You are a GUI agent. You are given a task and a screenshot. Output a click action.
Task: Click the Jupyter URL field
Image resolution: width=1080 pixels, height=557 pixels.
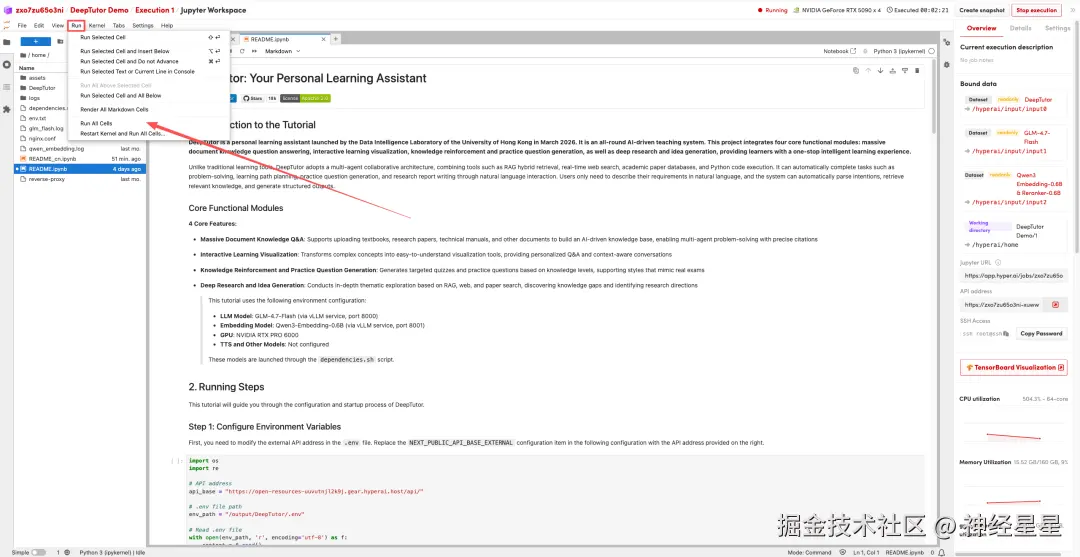pos(1013,276)
